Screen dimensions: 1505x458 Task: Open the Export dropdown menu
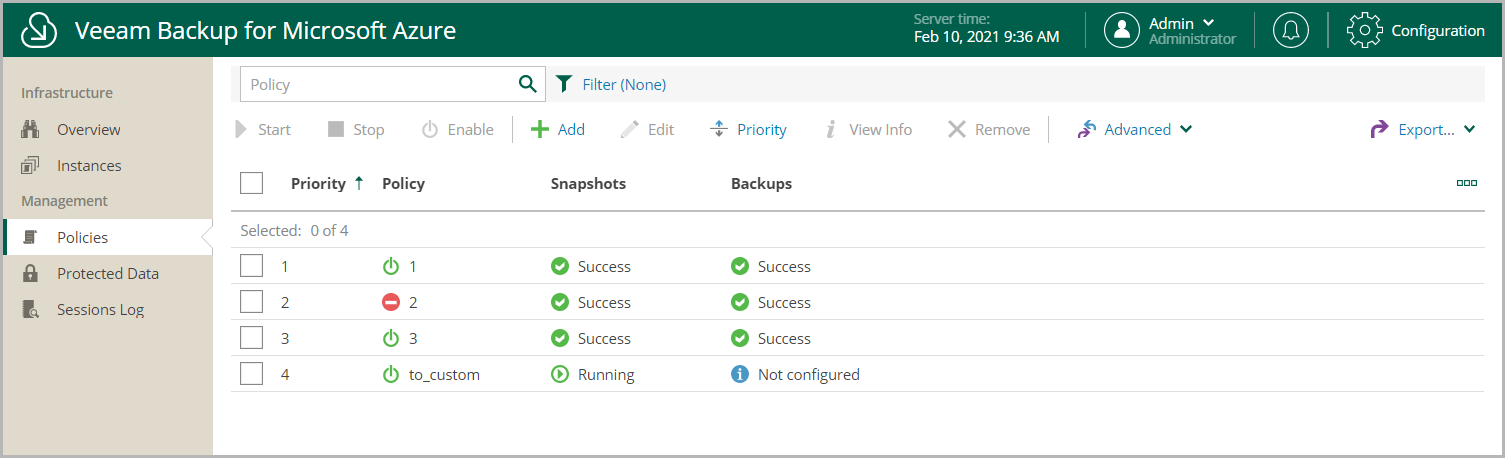(x=1423, y=129)
